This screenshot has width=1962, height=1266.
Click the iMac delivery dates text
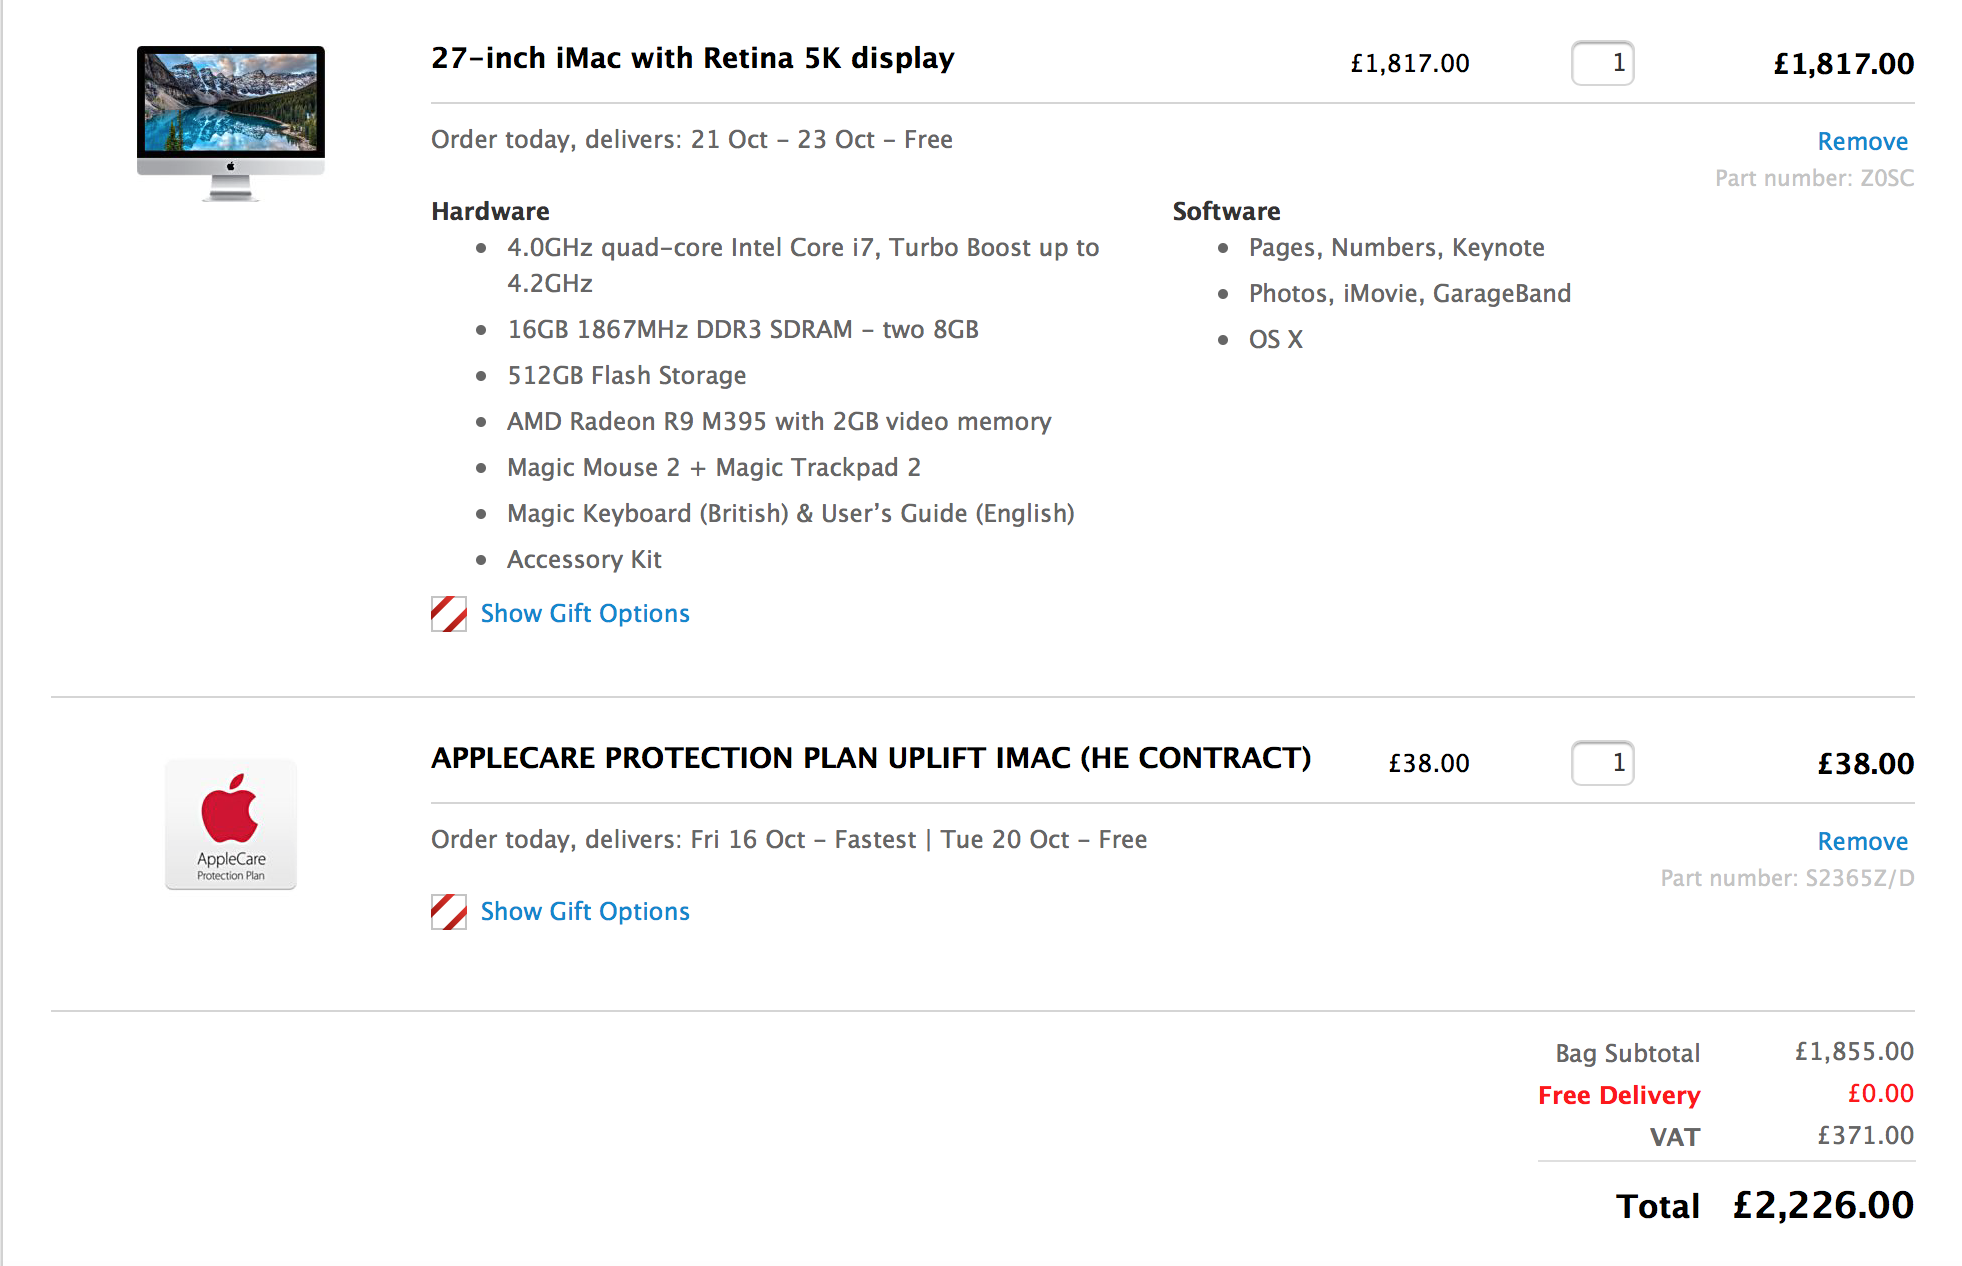click(691, 139)
